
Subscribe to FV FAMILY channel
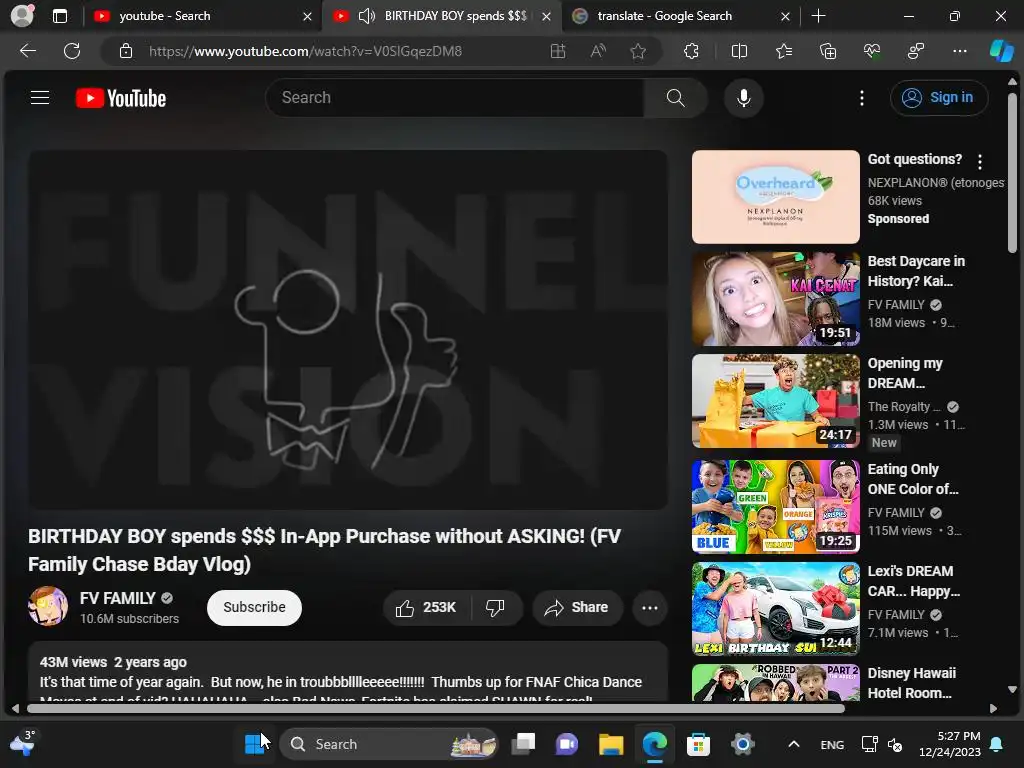pyautogui.click(x=254, y=608)
